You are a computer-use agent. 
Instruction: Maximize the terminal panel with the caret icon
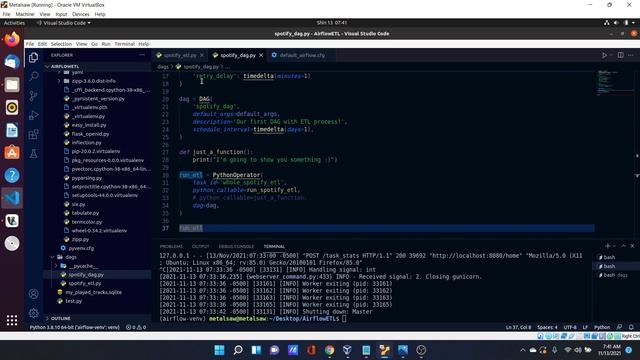(x=623, y=246)
